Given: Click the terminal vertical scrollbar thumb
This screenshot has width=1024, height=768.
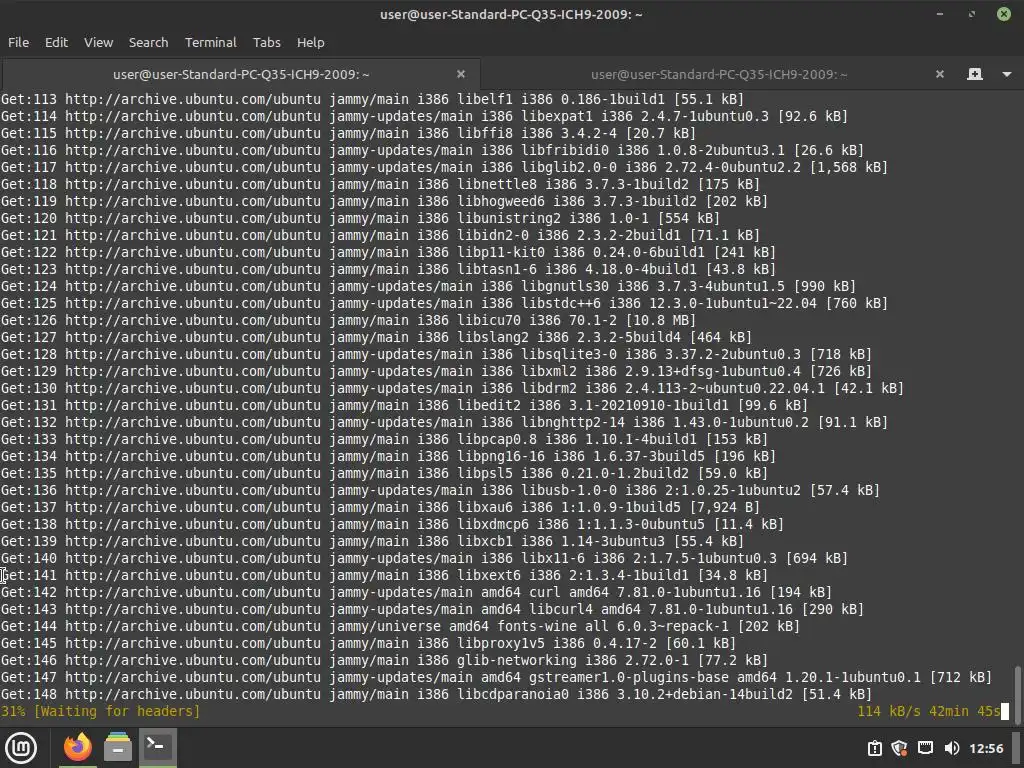Looking at the screenshot, I should point(1016,696).
